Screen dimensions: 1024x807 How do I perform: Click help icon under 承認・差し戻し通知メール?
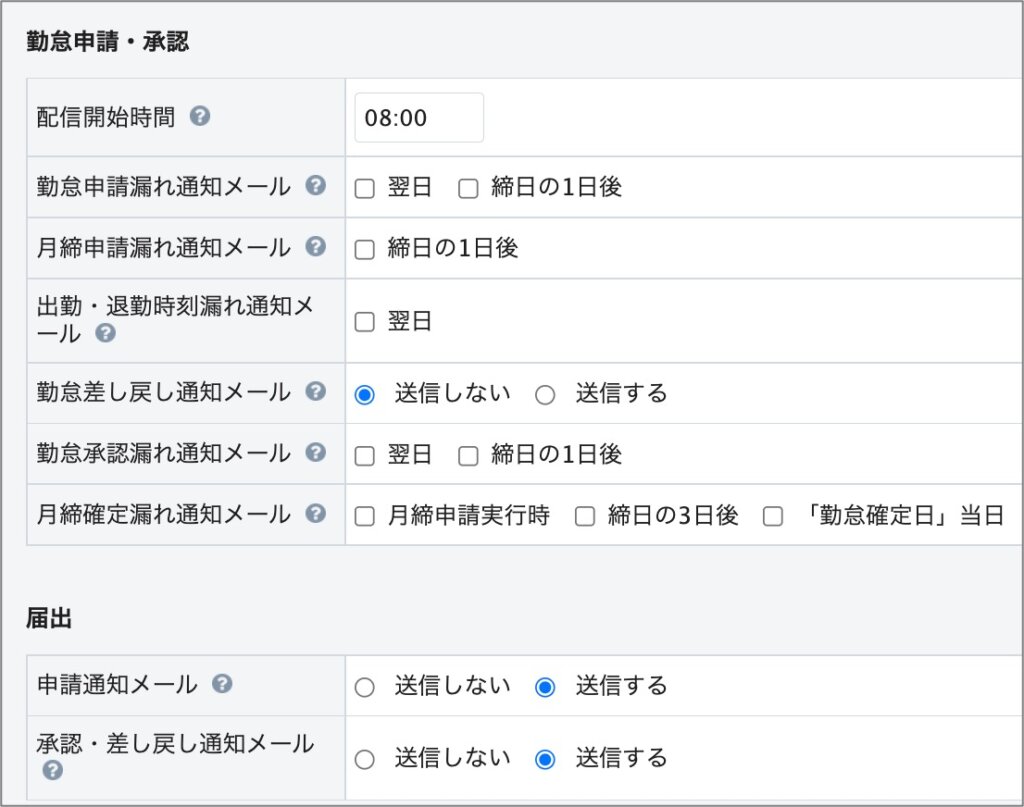pos(52,770)
